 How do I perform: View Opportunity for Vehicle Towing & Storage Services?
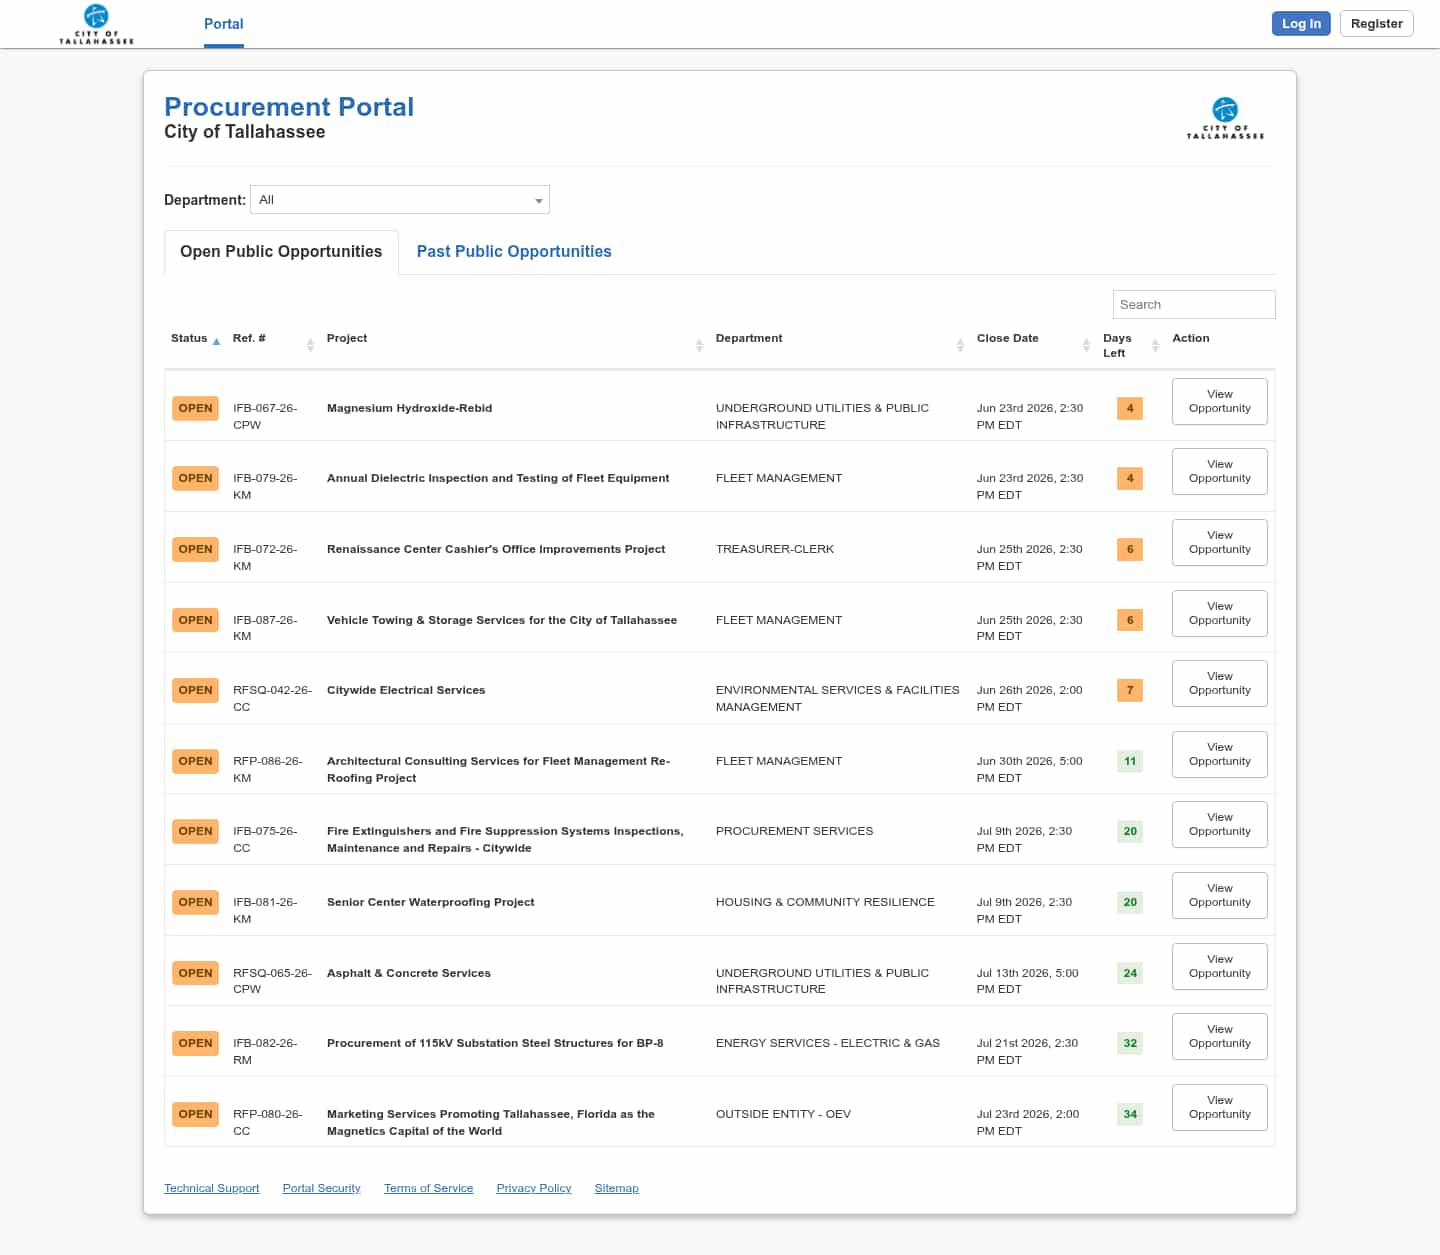click(x=1220, y=613)
